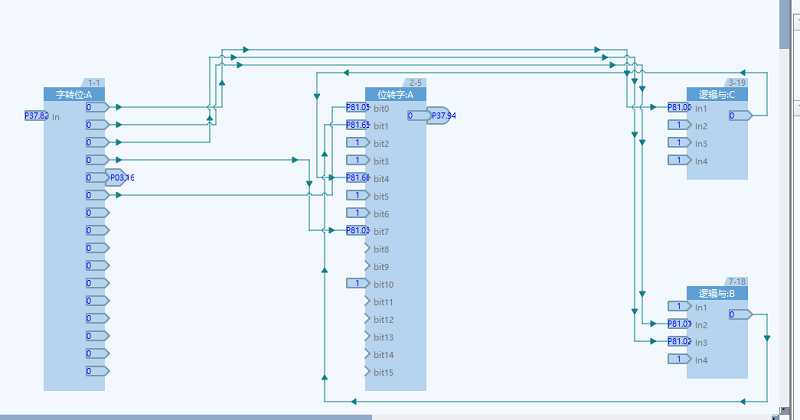This screenshot has width=800, height=420.
Task: Click the unconnected bit8 input pin
Action: coord(367,249)
